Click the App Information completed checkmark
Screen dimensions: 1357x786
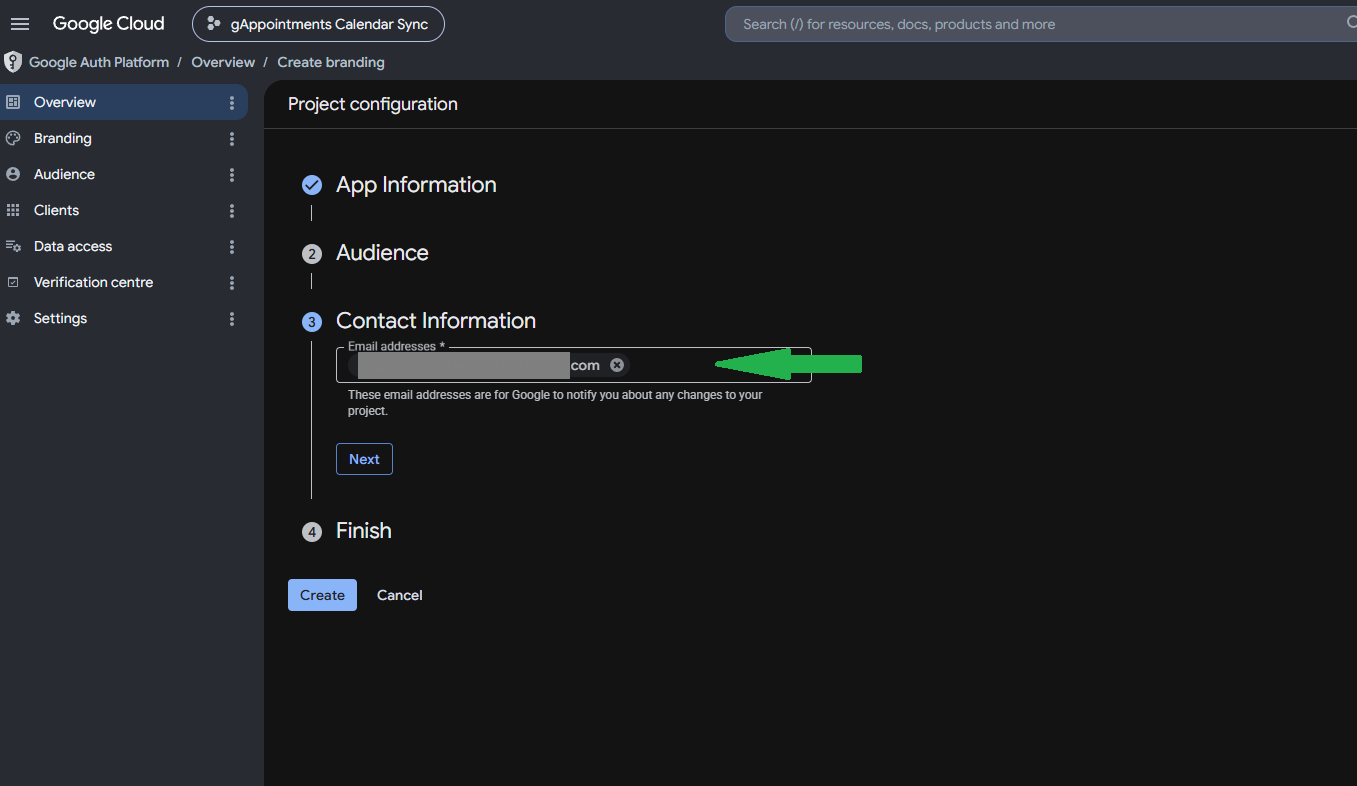point(312,185)
